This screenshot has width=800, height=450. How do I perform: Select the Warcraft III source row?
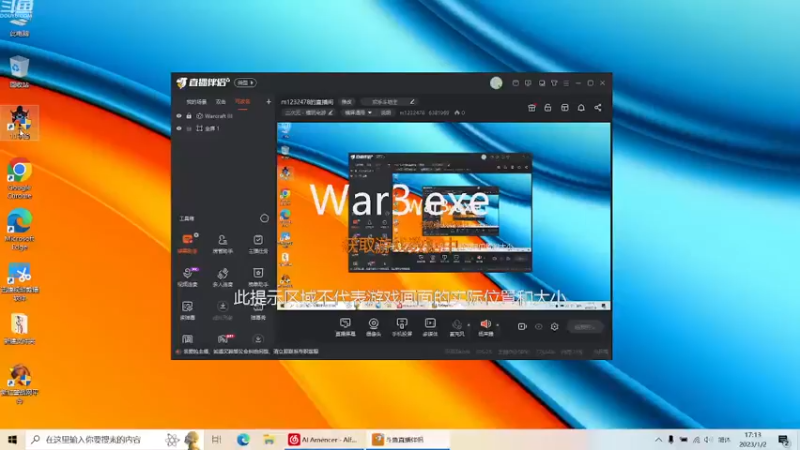pos(223,116)
